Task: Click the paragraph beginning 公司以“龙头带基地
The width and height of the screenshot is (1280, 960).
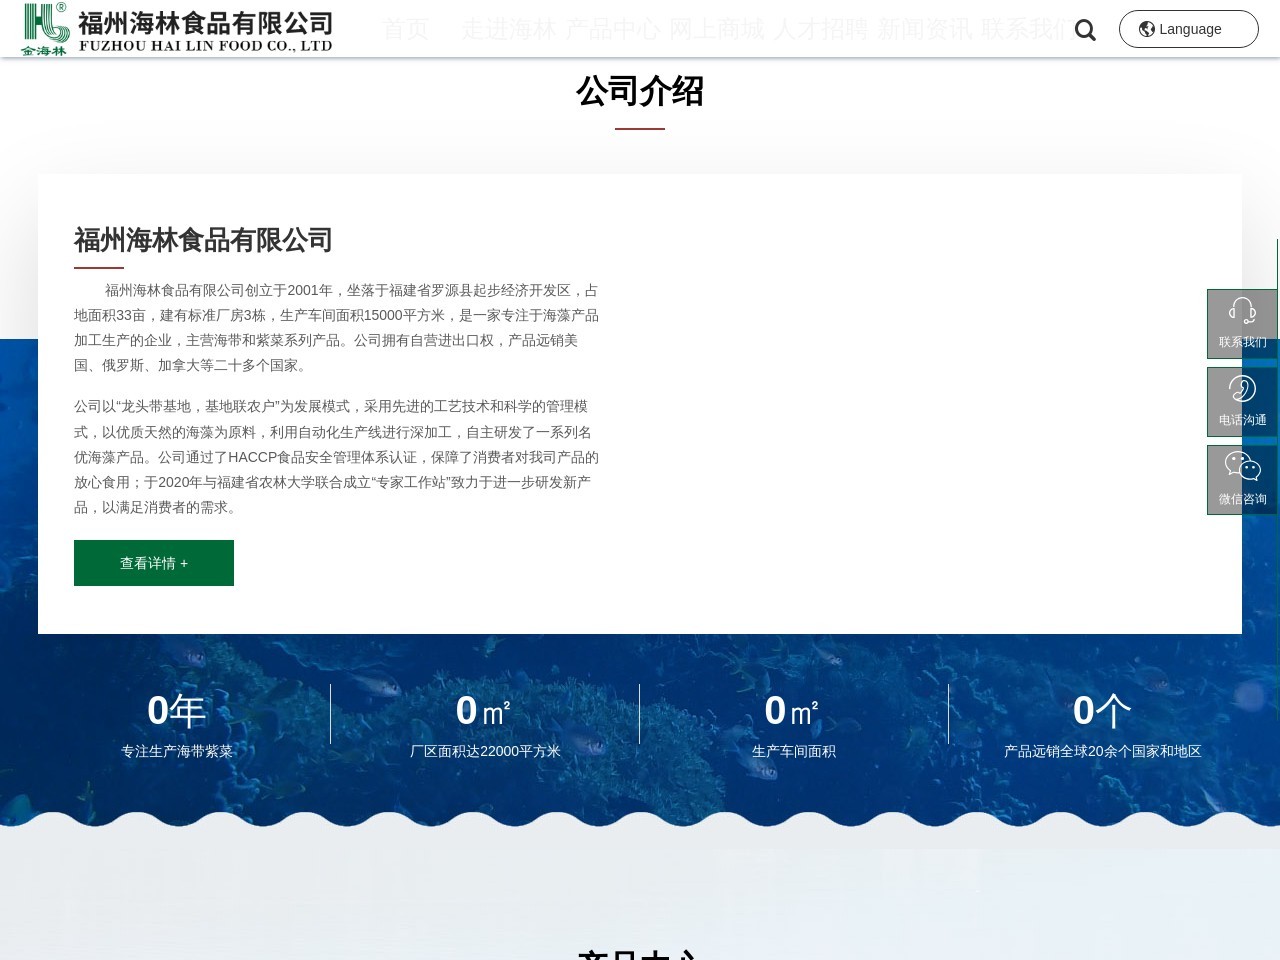Action: click(337, 457)
